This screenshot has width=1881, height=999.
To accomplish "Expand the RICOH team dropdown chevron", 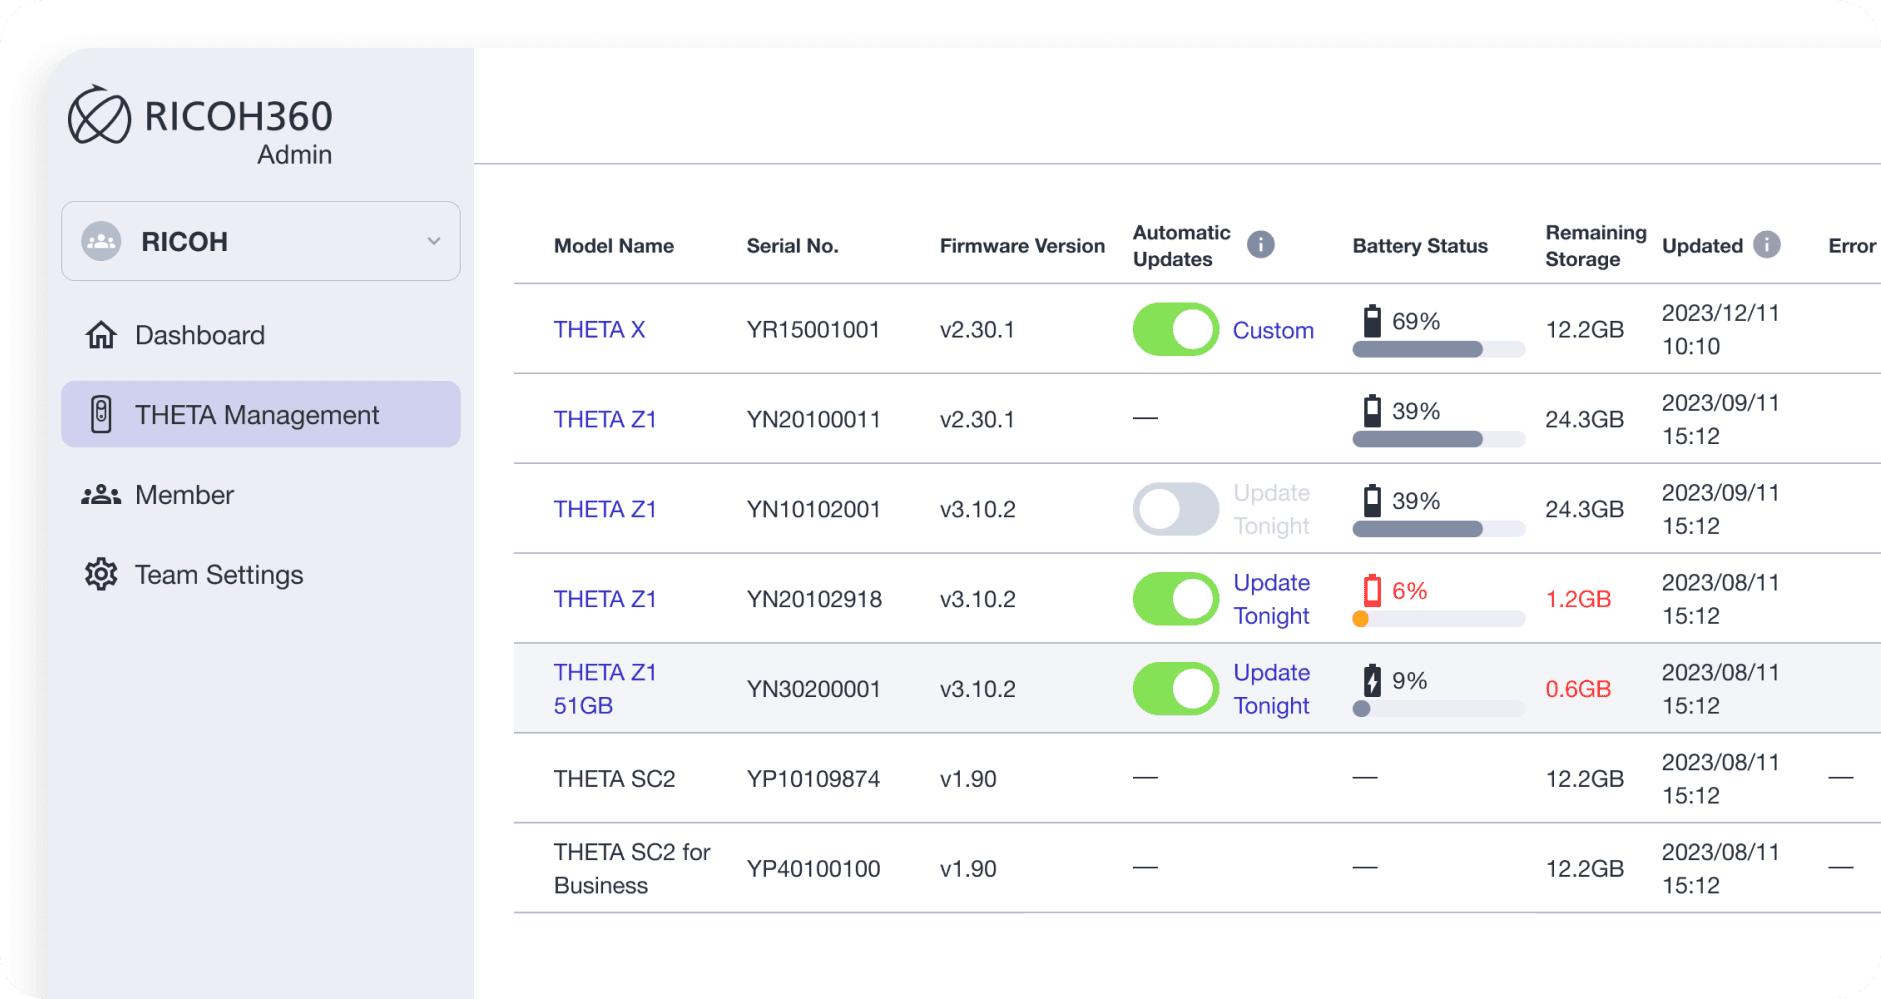I will [x=434, y=241].
